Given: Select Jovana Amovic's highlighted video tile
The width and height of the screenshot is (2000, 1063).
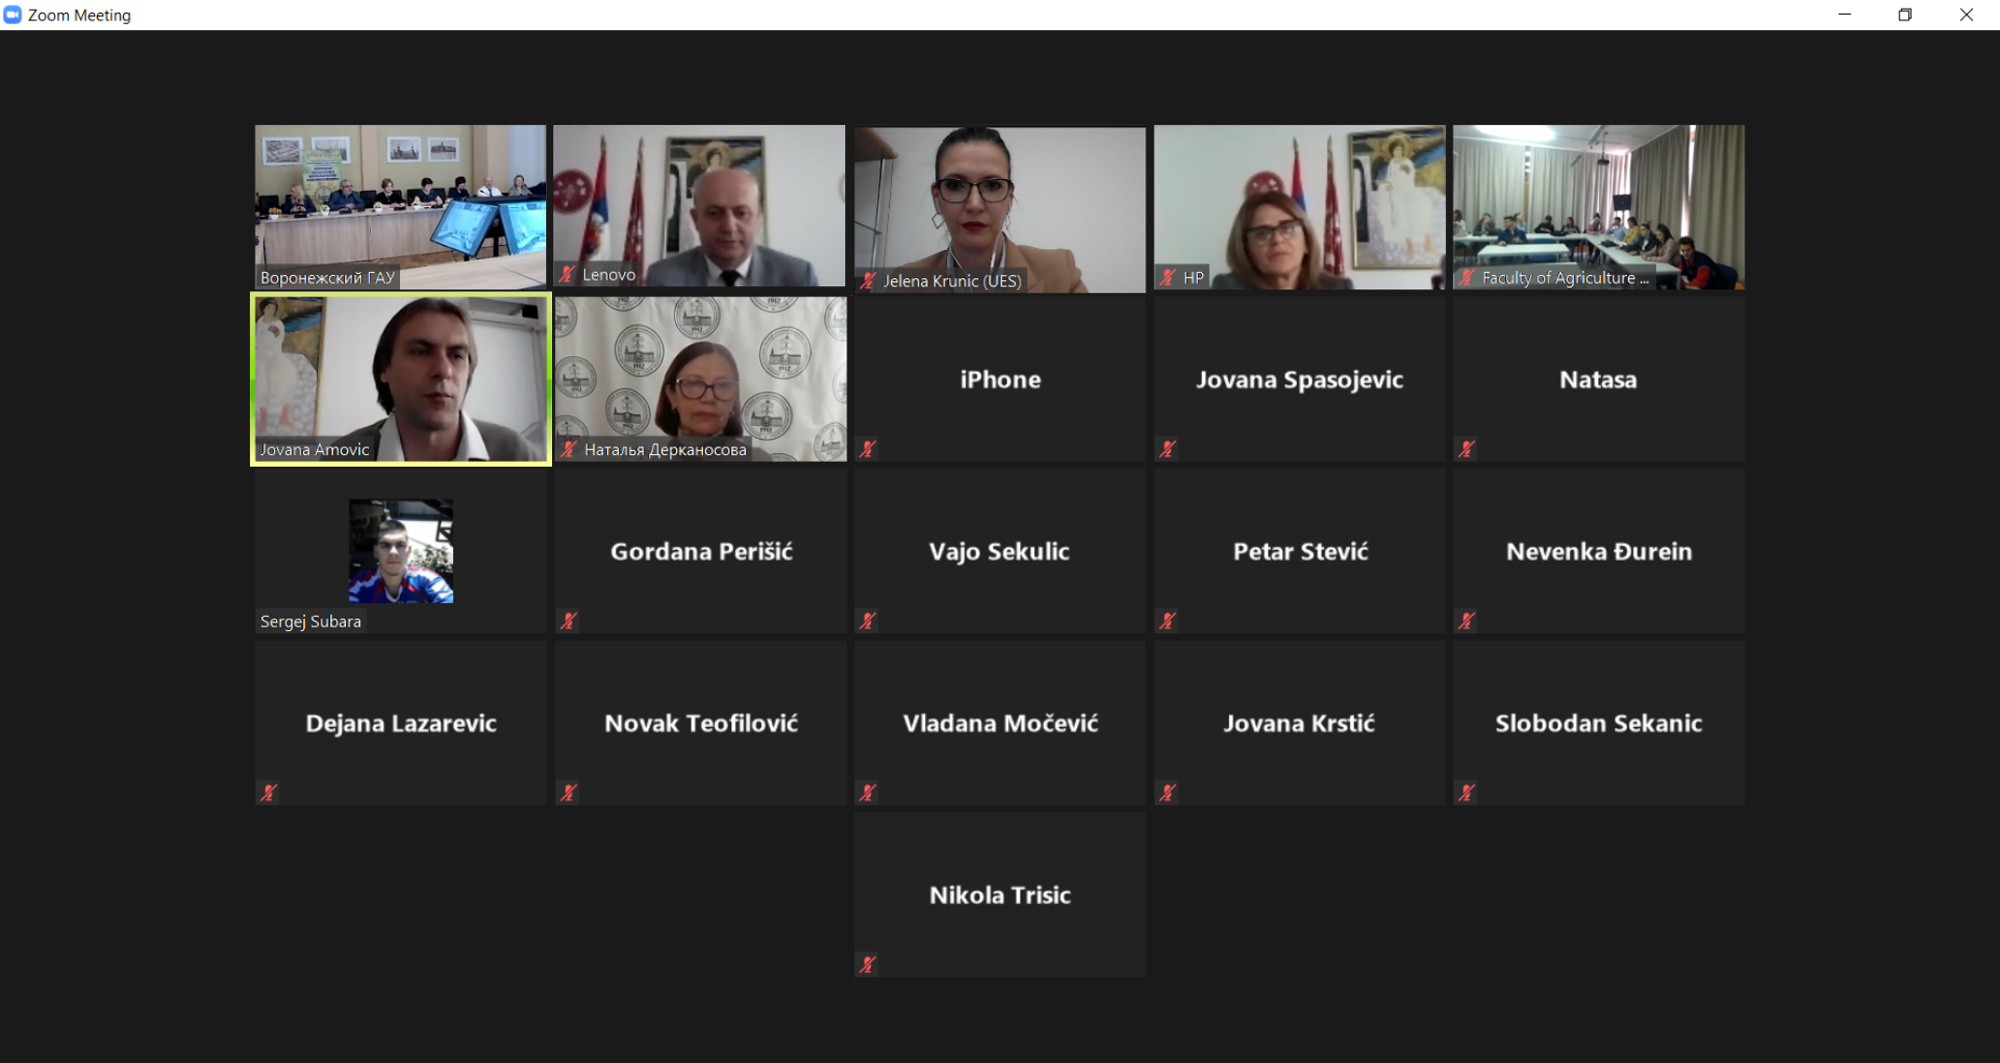Looking at the screenshot, I should tap(400, 379).
